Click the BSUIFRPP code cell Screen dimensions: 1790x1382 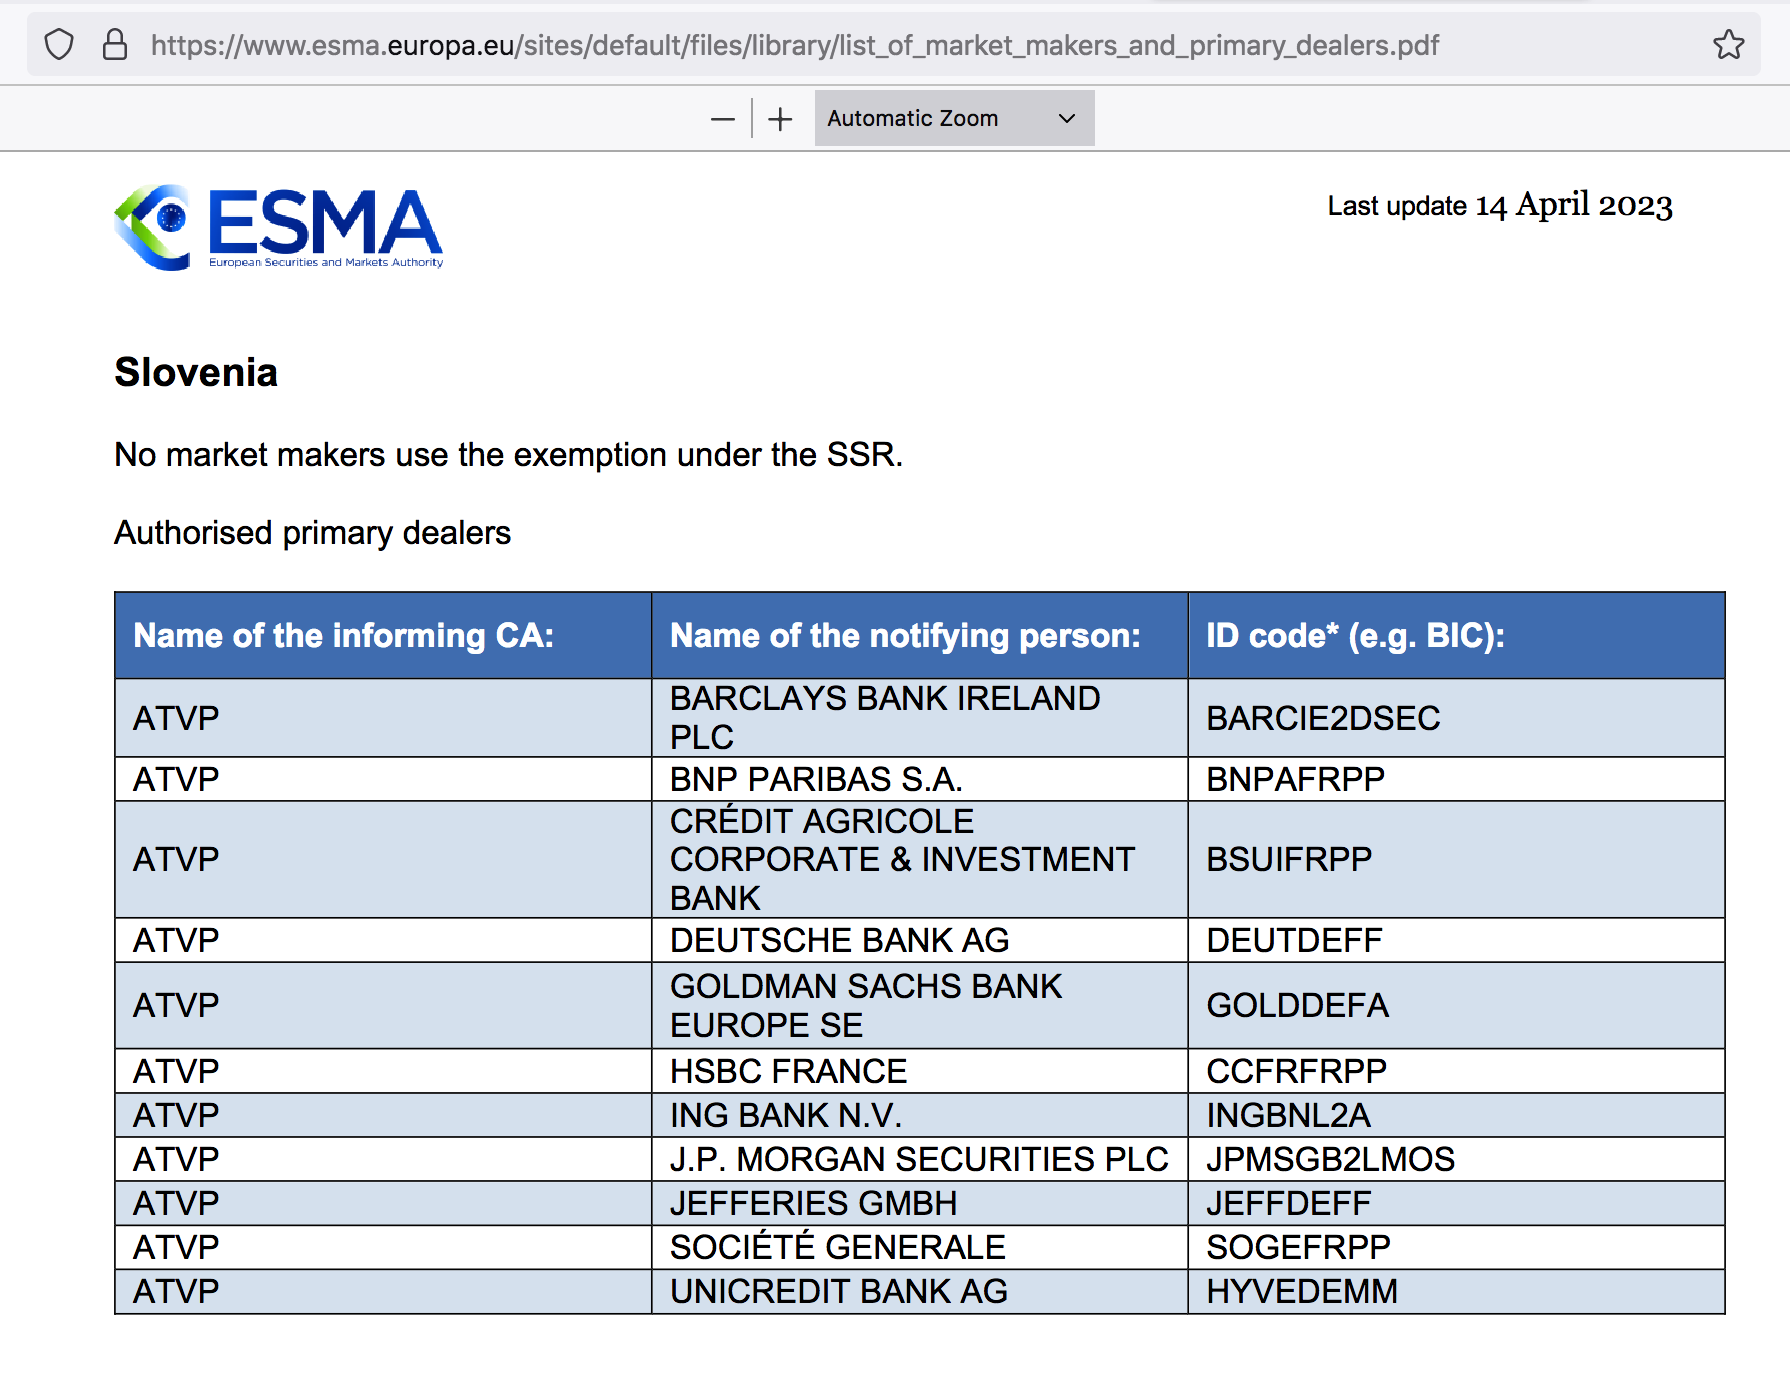[1456, 859]
